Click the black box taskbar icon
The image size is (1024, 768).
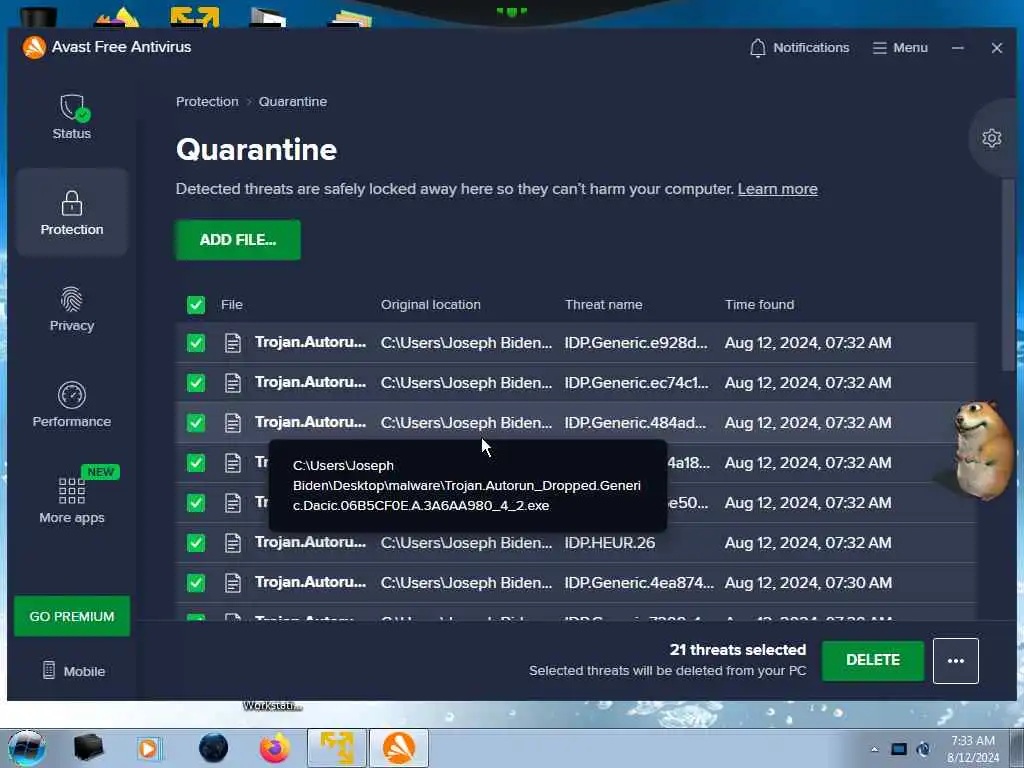click(x=88, y=748)
